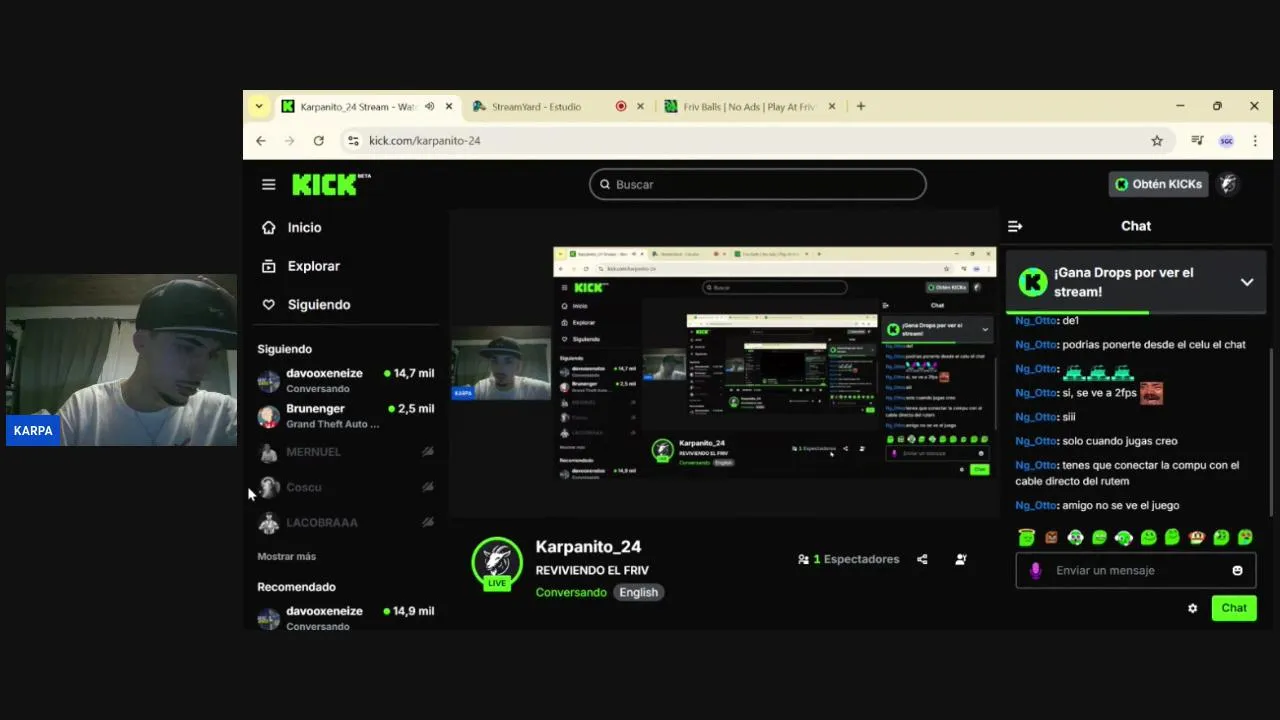Open Chrome profile avatar
This screenshot has width=1280, height=720.
[1226, 141]
